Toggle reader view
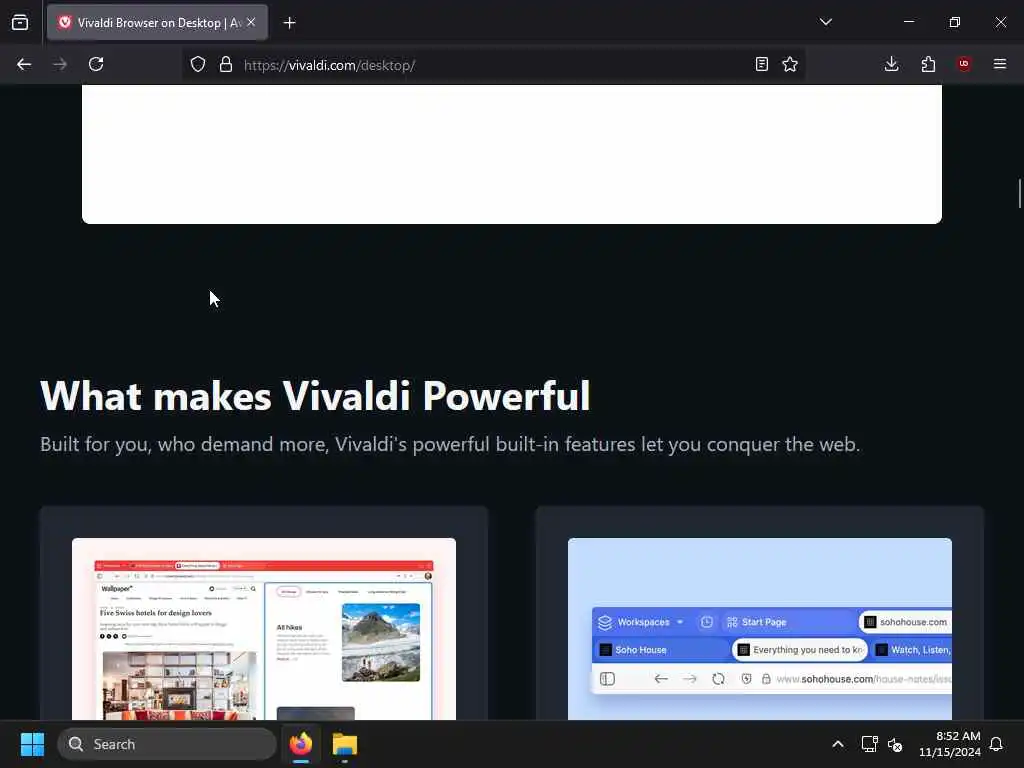Image resolution: width=1024 pixels, height=768 pixels. [x=761, y=64]
